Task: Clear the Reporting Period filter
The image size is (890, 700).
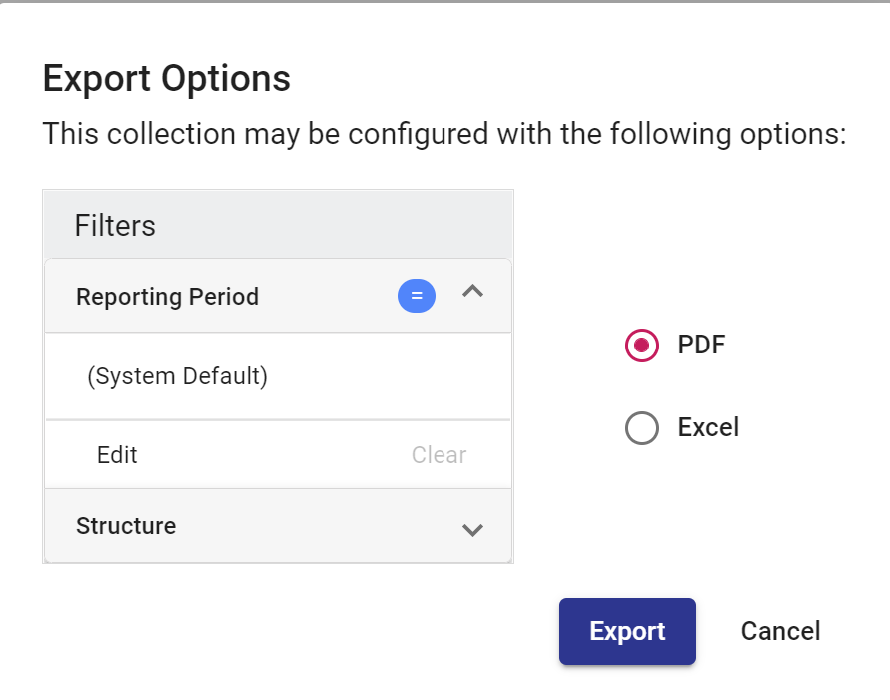Action: click(x=439, y=455)
